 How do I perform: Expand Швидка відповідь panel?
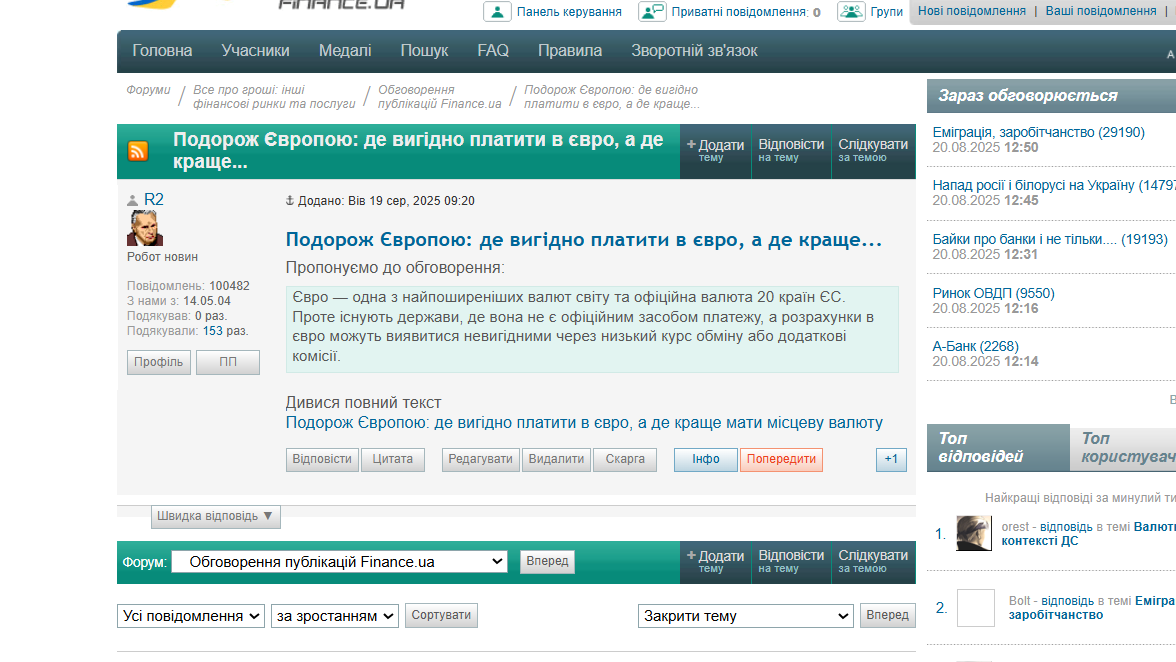215,516
